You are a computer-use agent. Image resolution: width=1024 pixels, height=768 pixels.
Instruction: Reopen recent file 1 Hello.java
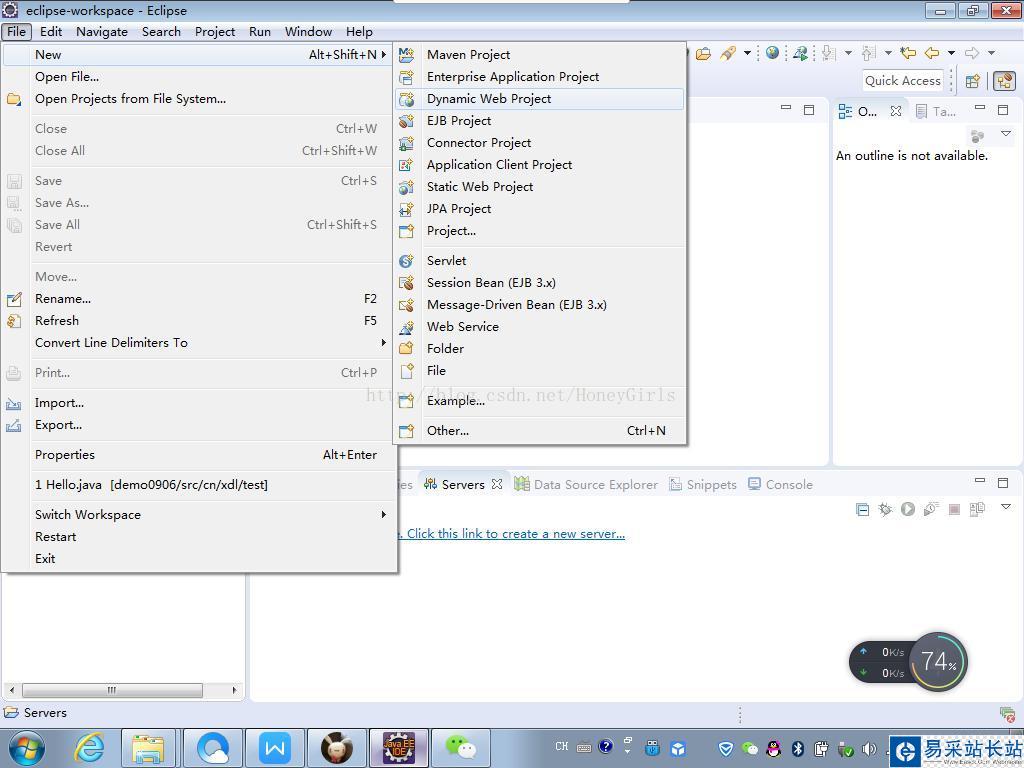199,485
